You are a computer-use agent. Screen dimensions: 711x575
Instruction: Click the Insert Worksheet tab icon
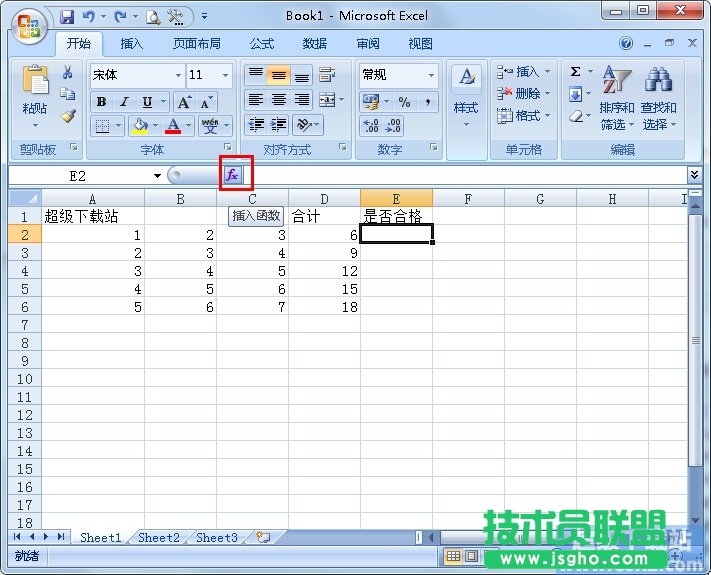pos(263,537)
